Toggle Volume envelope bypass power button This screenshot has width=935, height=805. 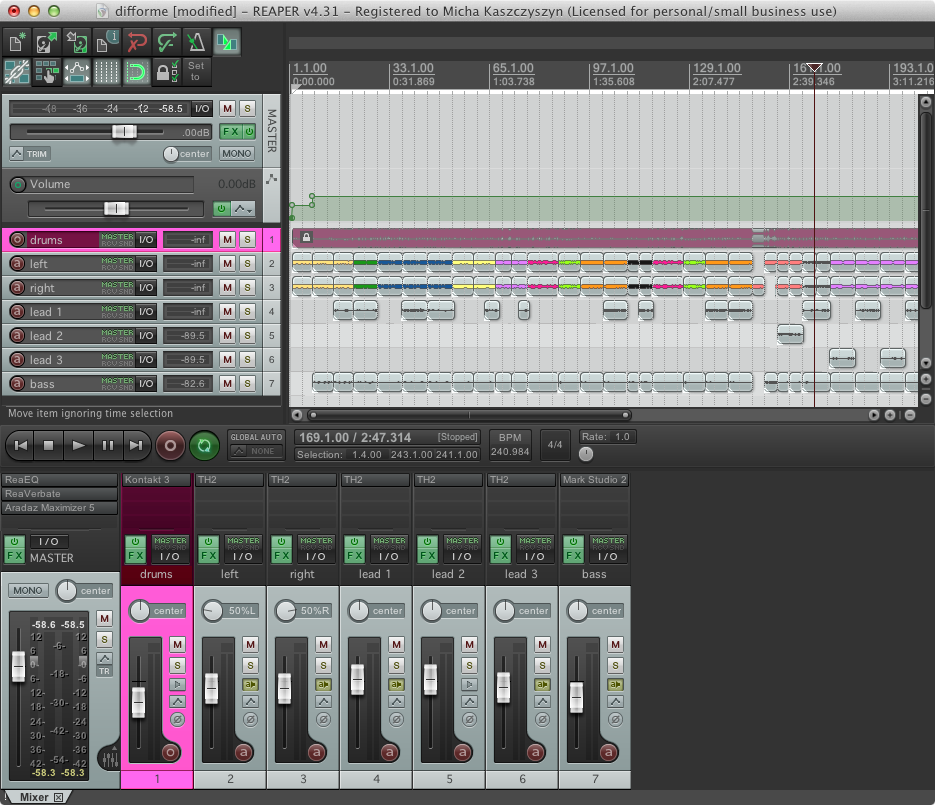click(x=221, y=209)
